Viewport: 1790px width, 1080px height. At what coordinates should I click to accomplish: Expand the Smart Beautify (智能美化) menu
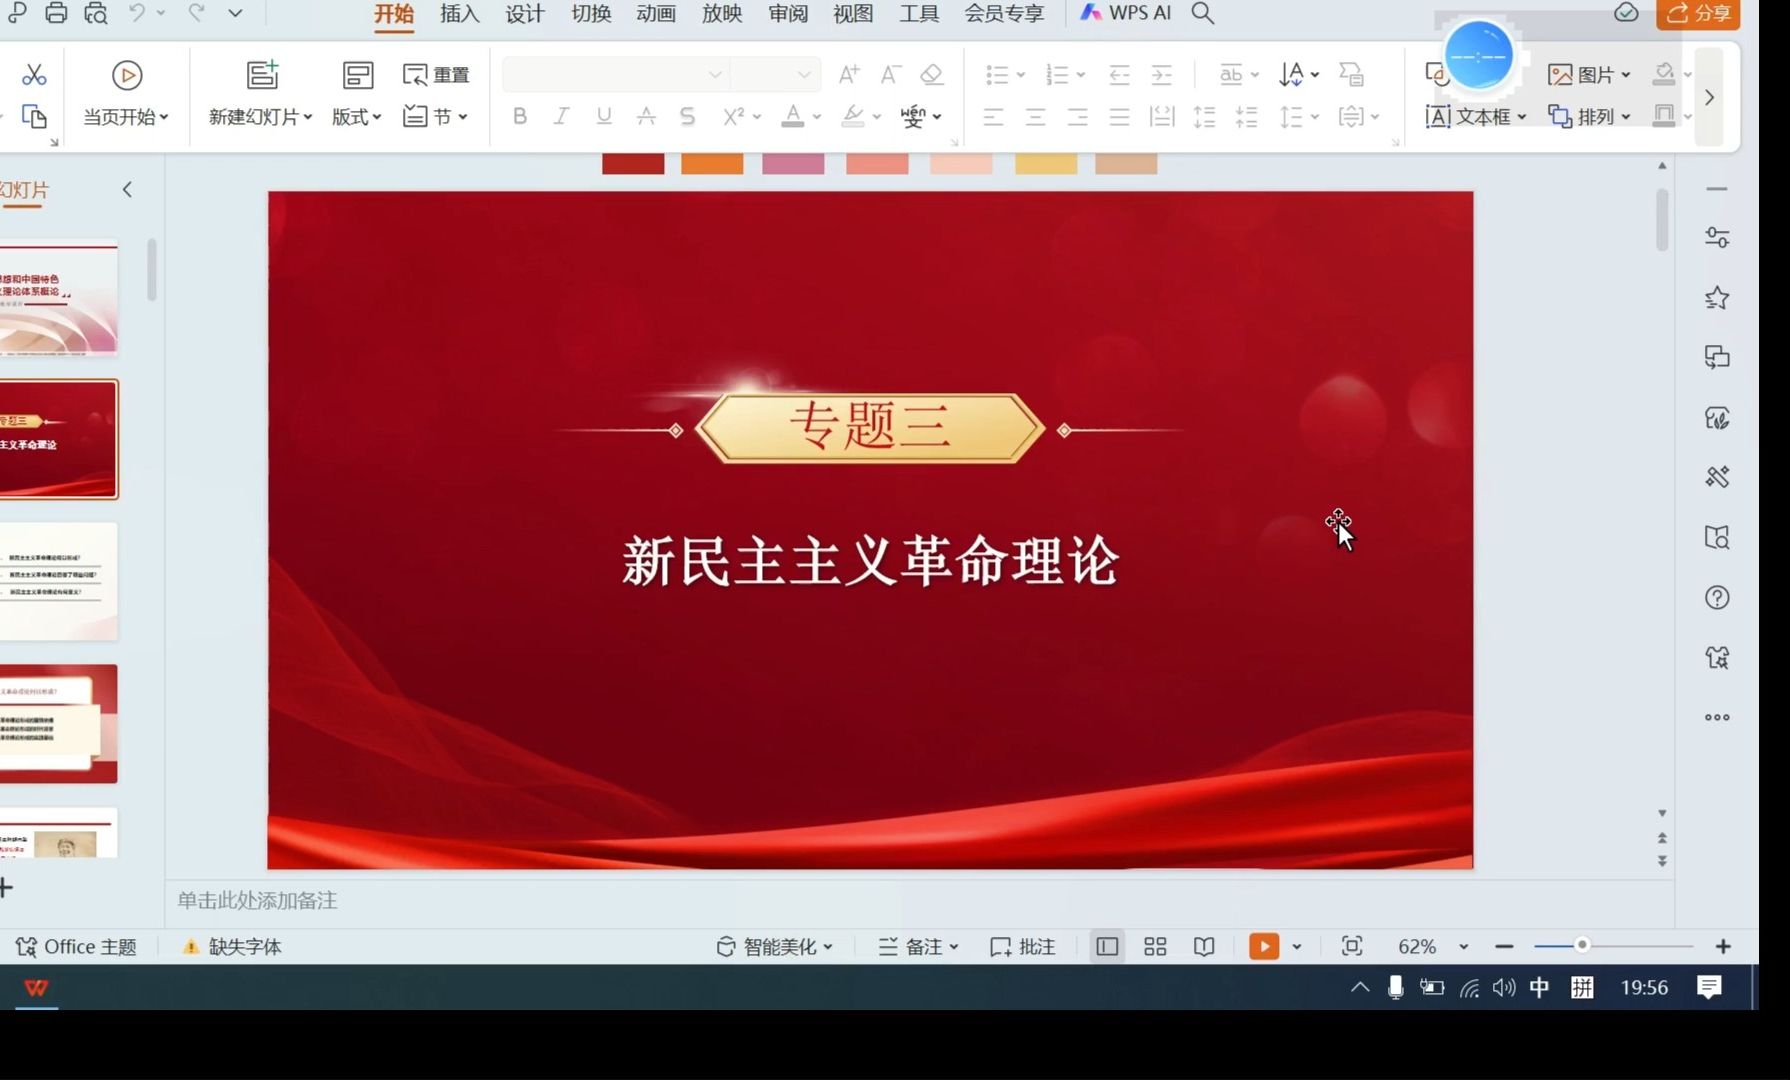pos(774,946)
